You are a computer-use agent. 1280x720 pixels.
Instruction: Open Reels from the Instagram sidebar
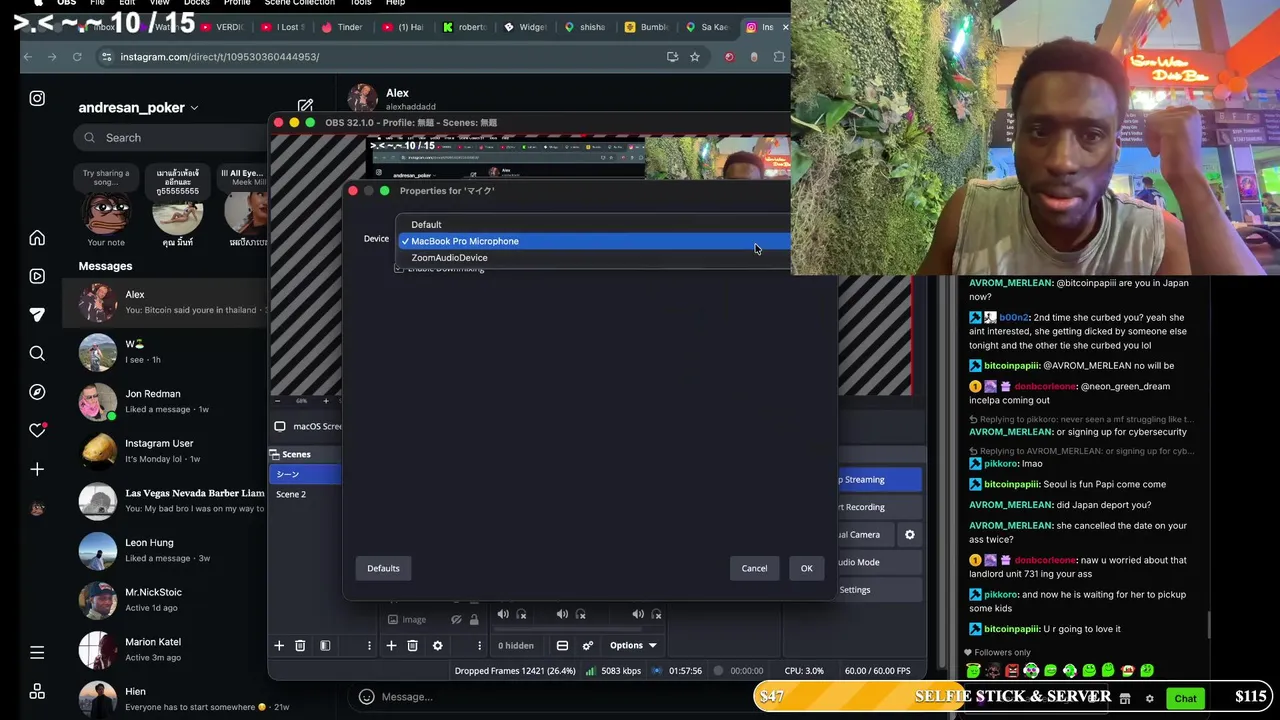[37, 276]
